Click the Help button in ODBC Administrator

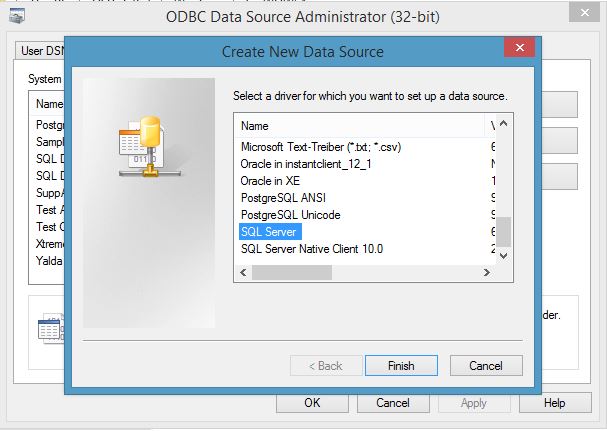[x=555, y=403]
